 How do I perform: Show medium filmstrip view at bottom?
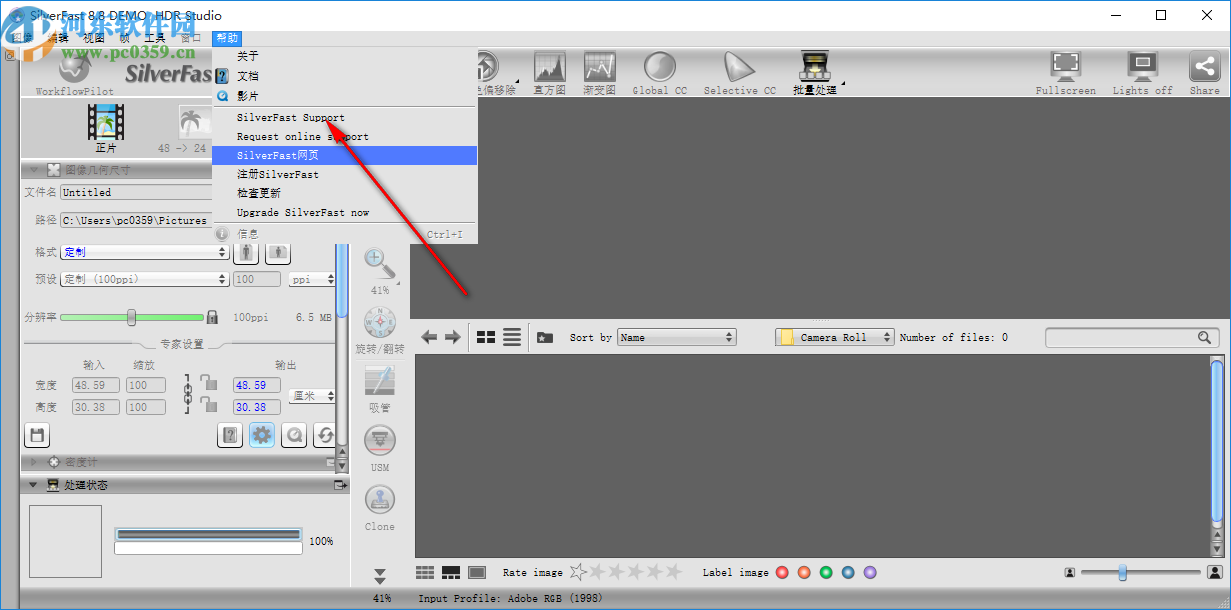pos(451,572)
